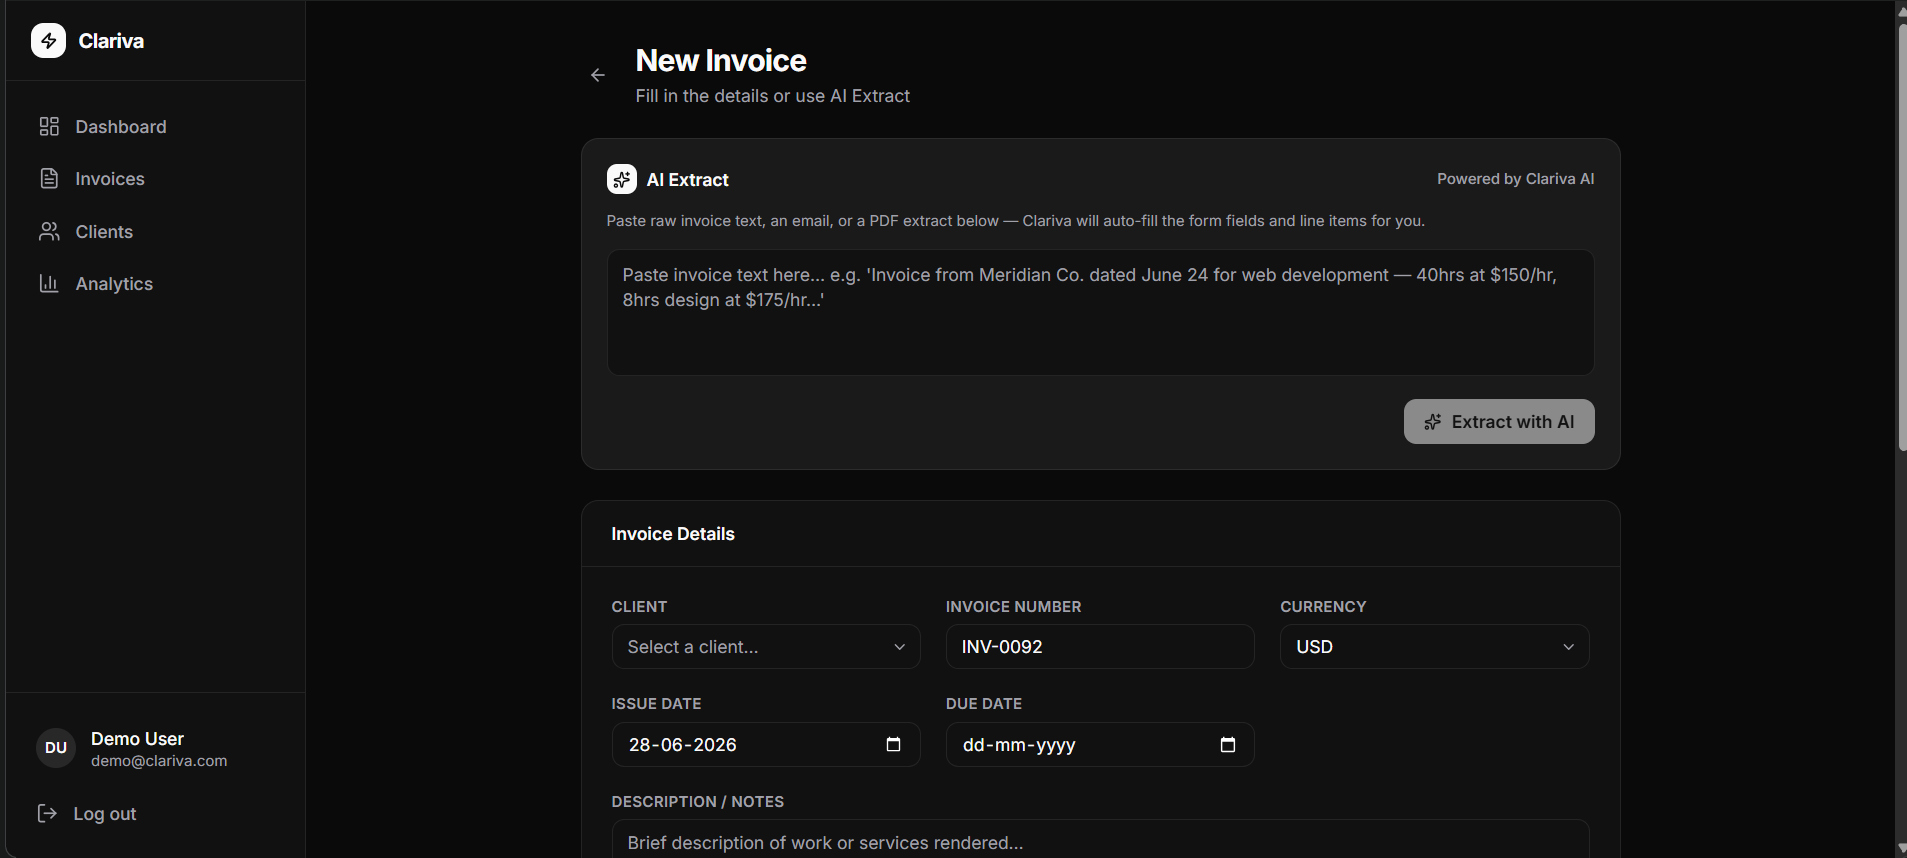Click the Due Date dd-mm-yyyy field
This screenshot has width=1907, height=858.
click(1100, 744)
